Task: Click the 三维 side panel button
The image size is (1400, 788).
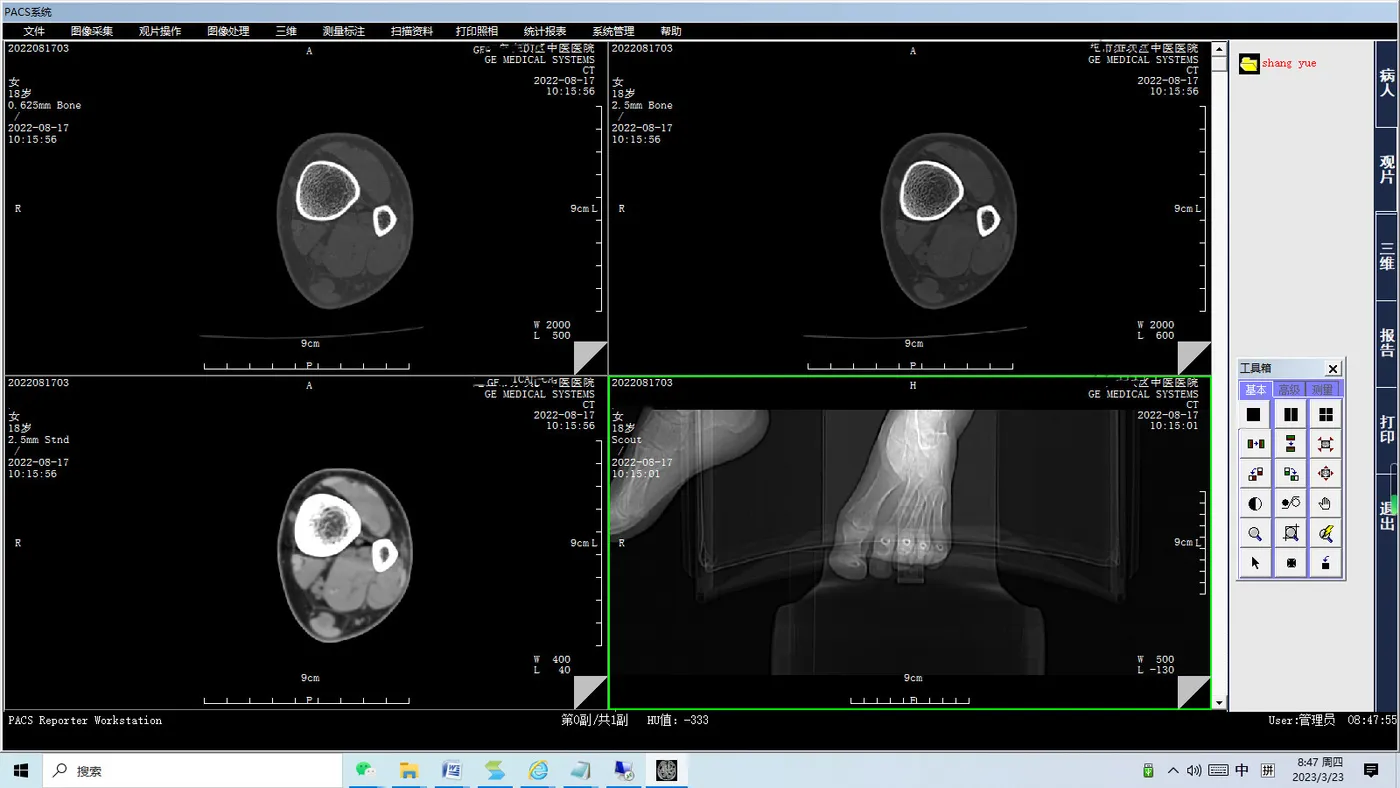Action: click(x=1387, y=256)
